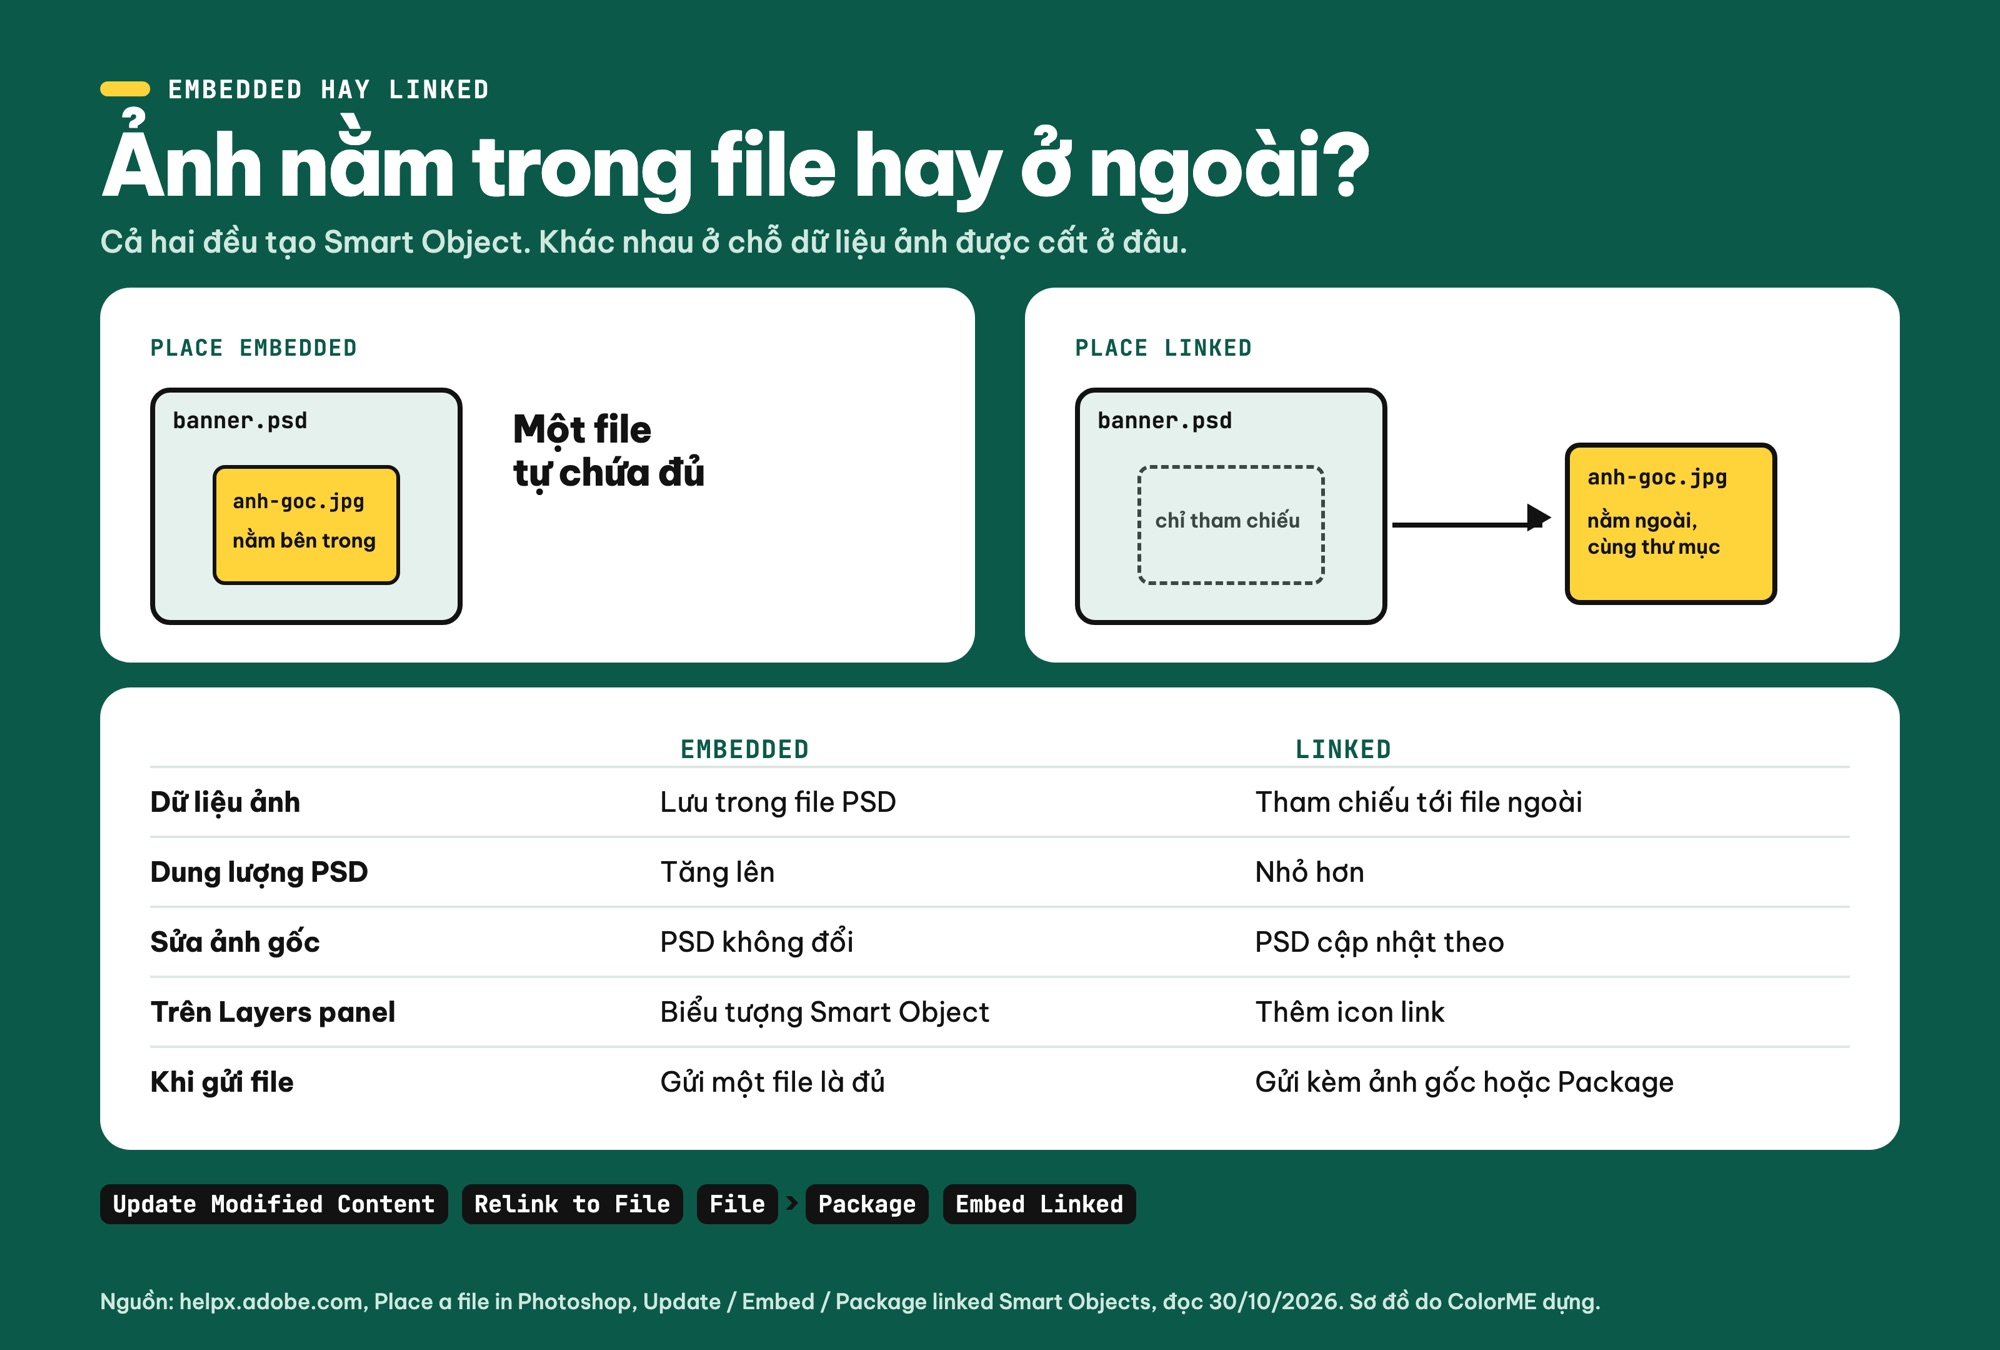Click the 'Tham chiếu tới file ngoài' cell
This screenshot has height=1350, width=2000.
[x=1419, y=802]
